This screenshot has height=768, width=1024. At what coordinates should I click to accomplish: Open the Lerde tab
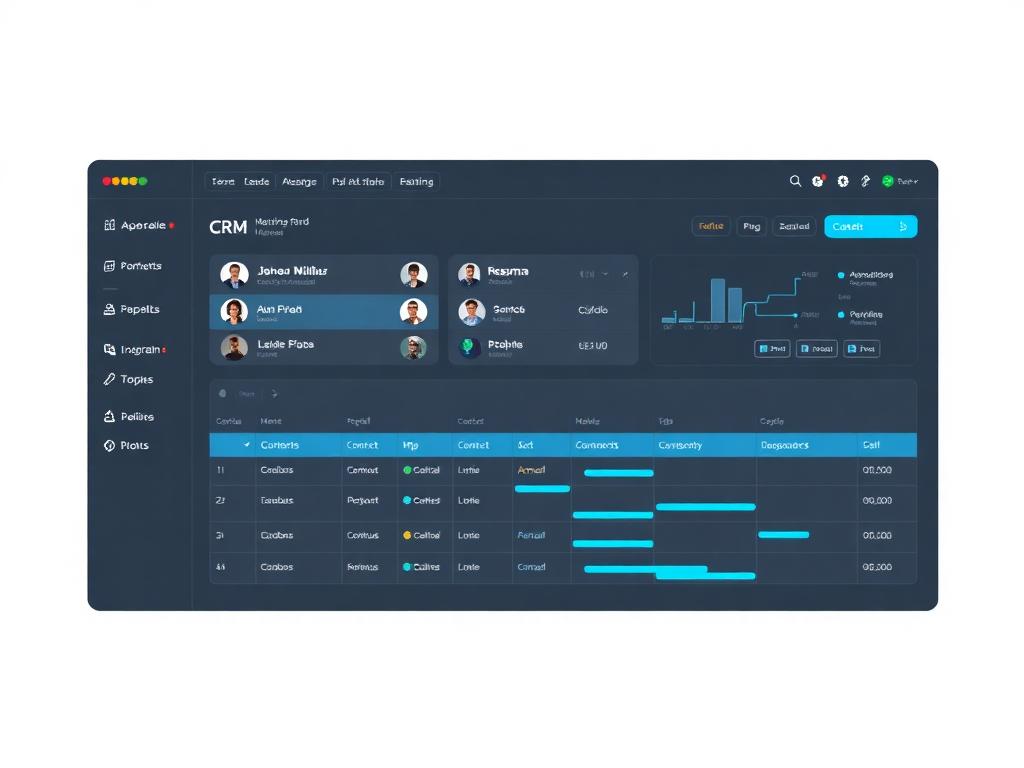pyautogui.click(x=257, y=182)
